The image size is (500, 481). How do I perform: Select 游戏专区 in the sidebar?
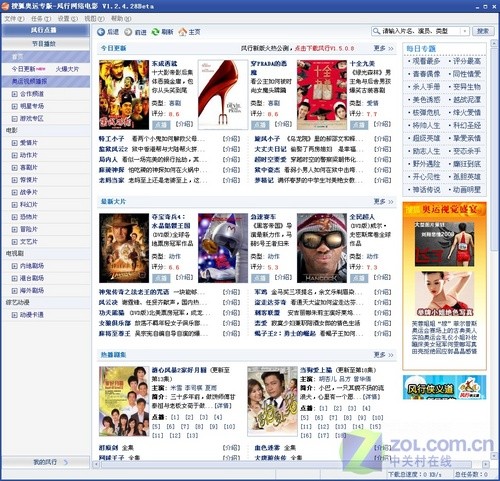(32, 119)
